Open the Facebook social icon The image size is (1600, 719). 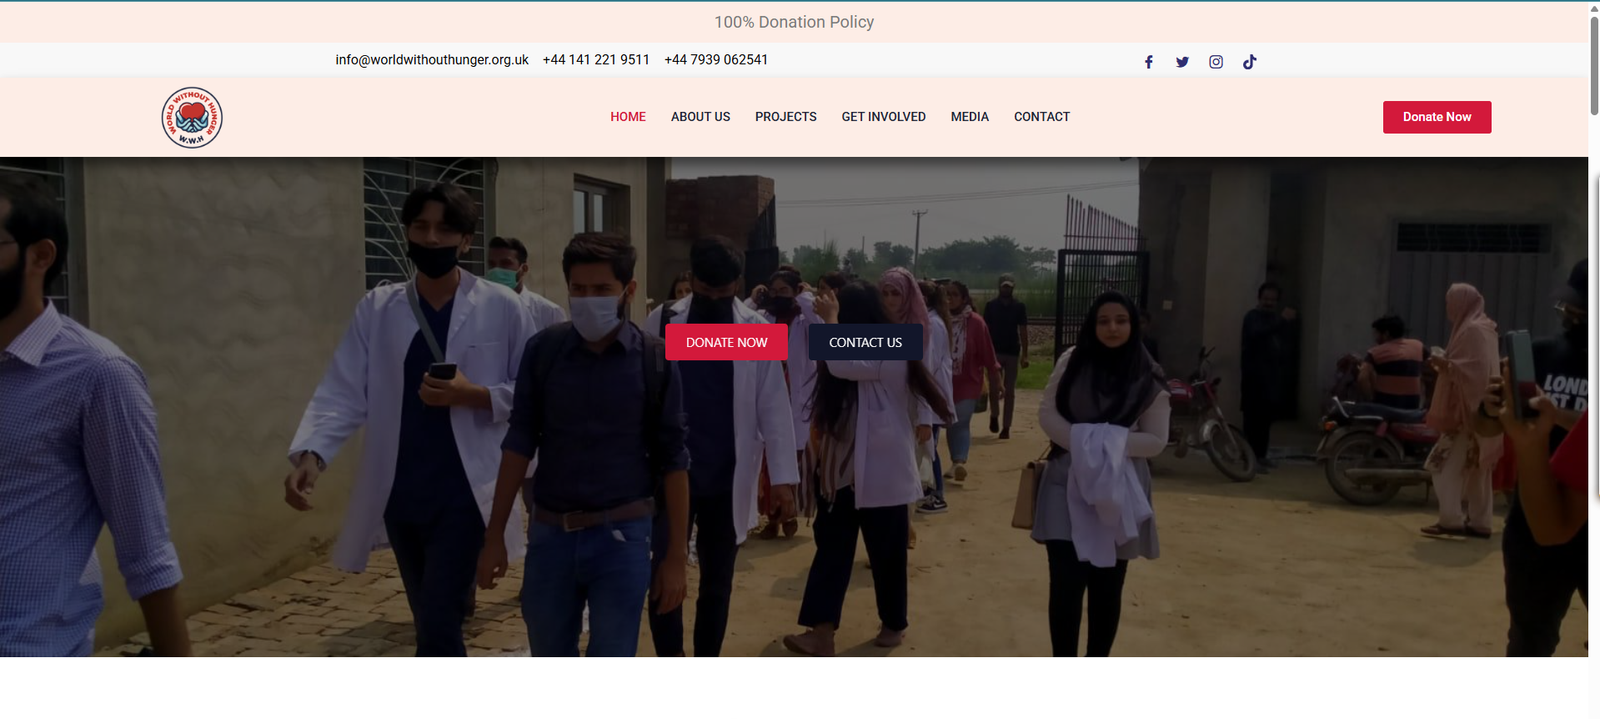pyautogui.click(x=1149, y=62)
